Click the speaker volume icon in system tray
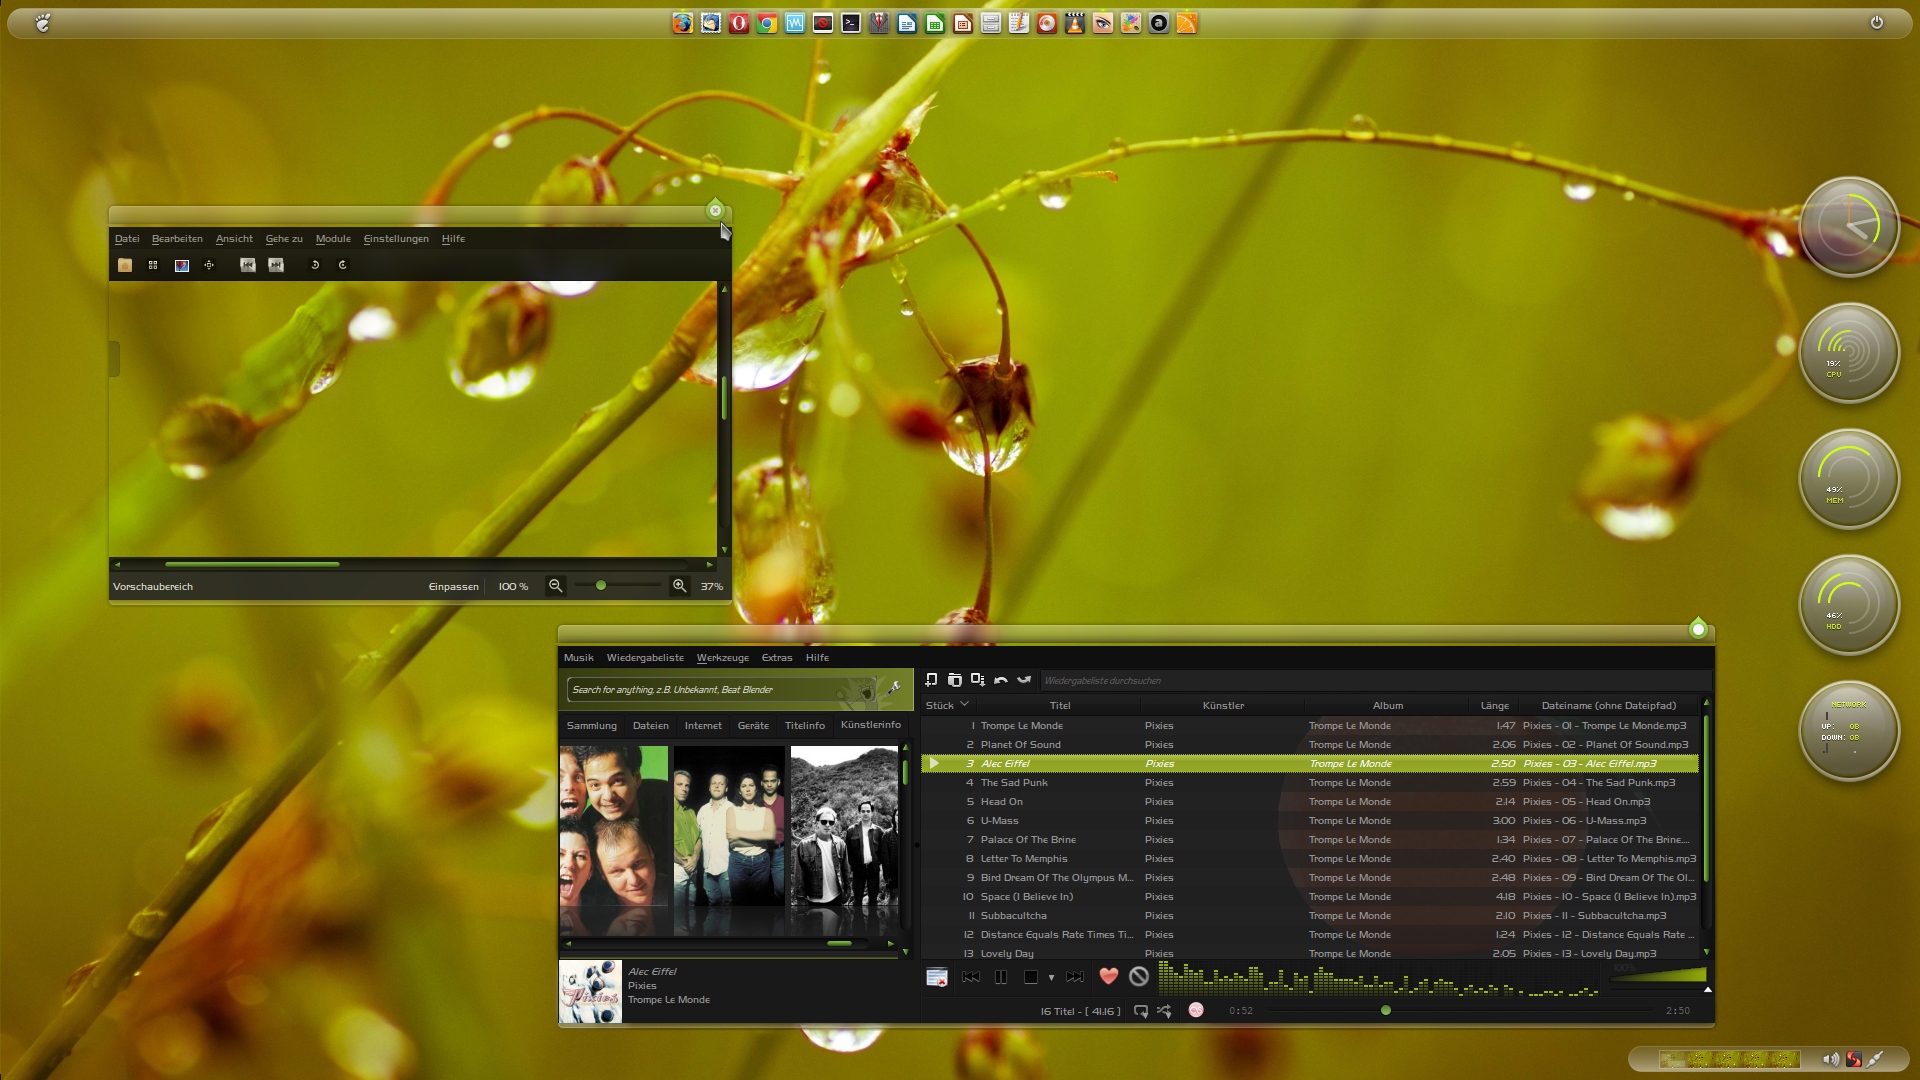The height and width of the screenshot is (1080, 1920). point(1830,1059)
